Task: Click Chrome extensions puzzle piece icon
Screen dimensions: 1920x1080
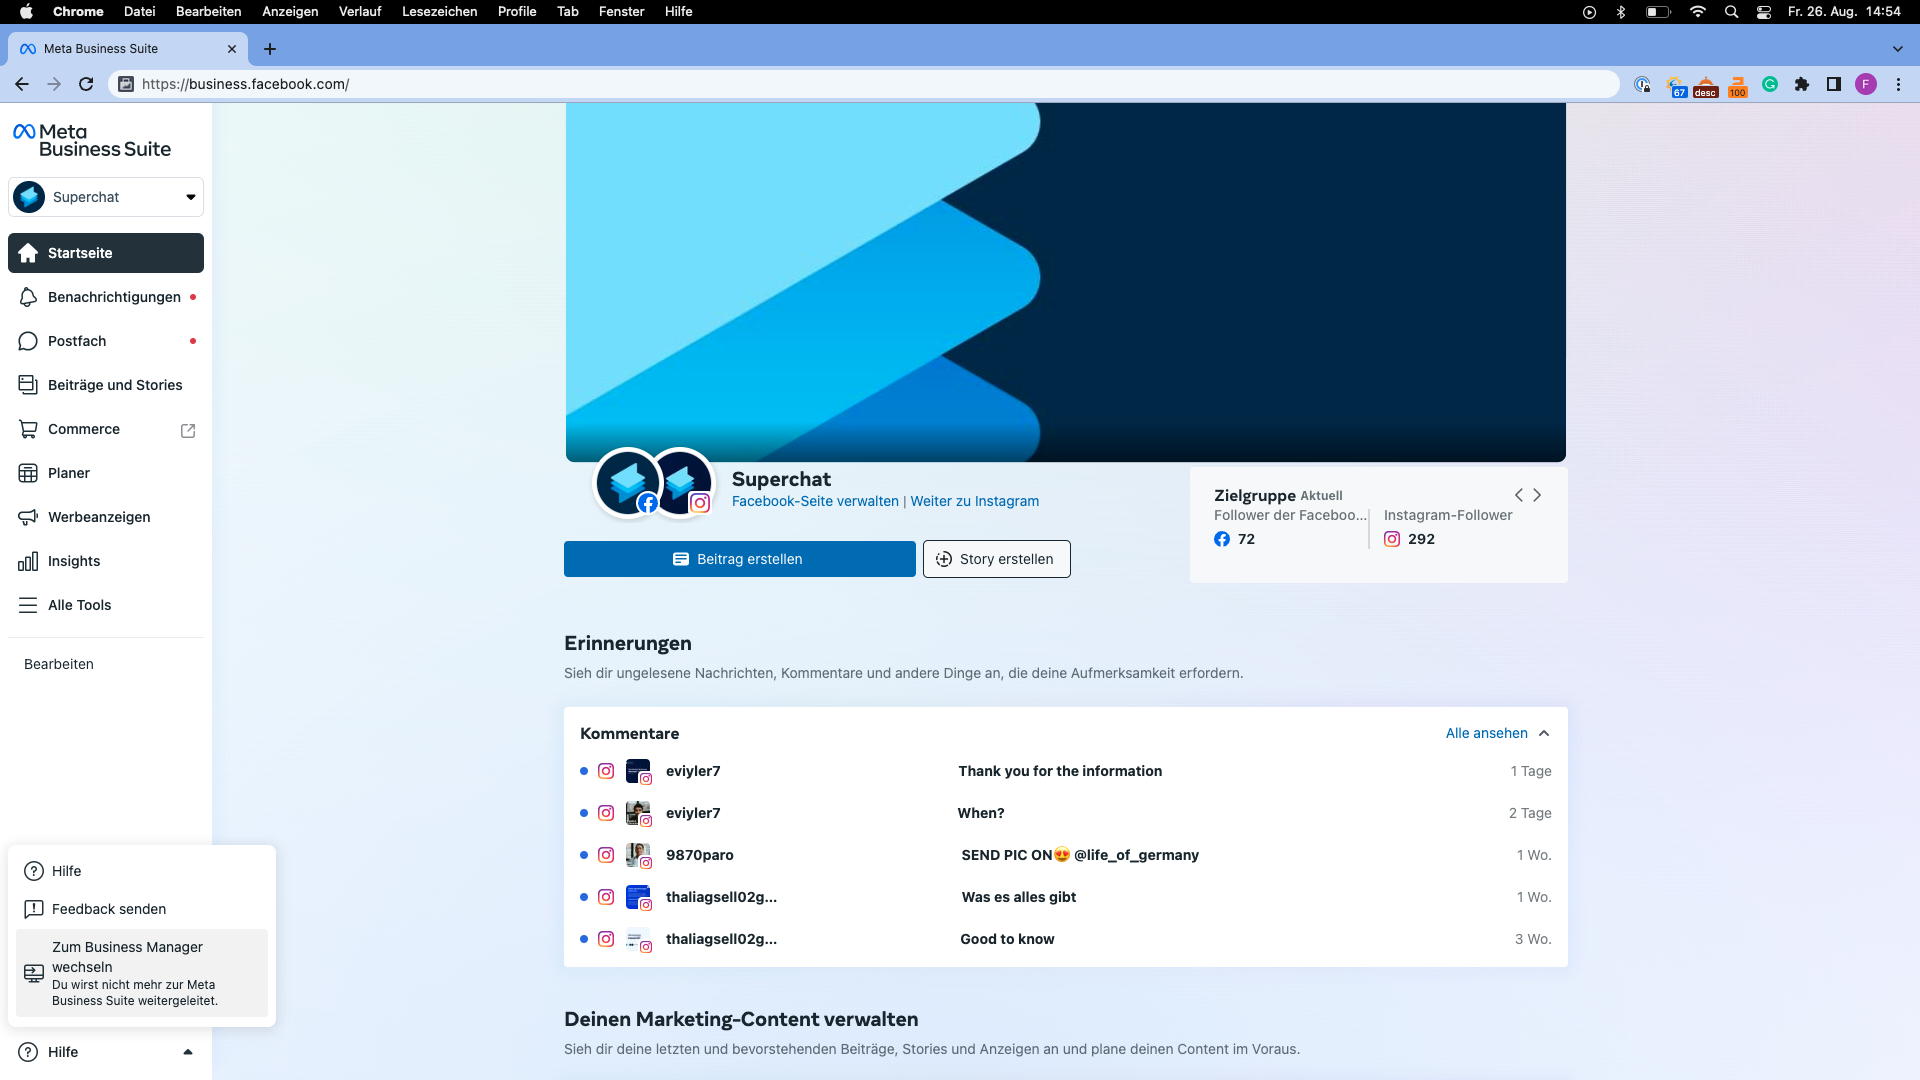Action: coord(1802,84)
